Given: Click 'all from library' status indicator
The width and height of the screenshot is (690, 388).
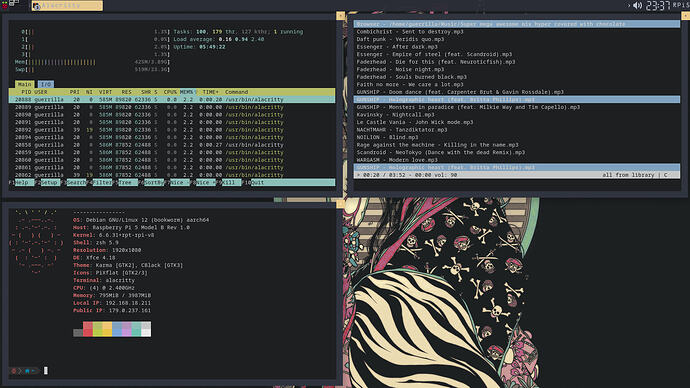Looking at the screenshot, I should (x=628, y=175).
